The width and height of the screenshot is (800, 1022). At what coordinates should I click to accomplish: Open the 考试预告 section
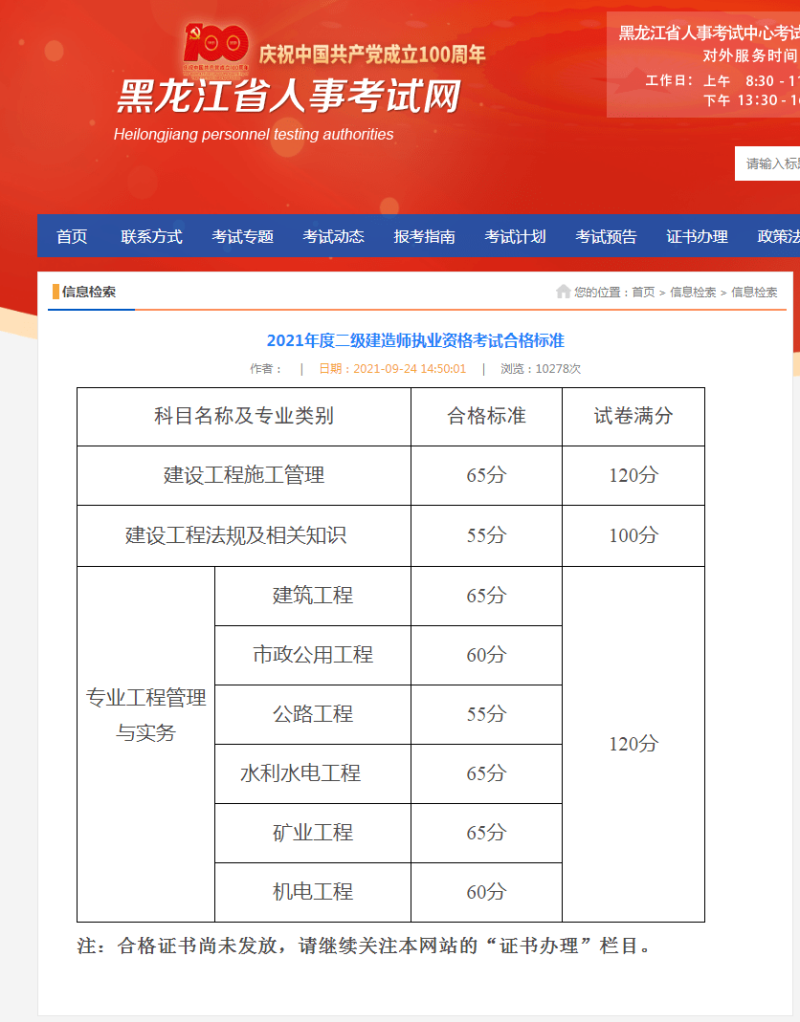click(605, 236)
